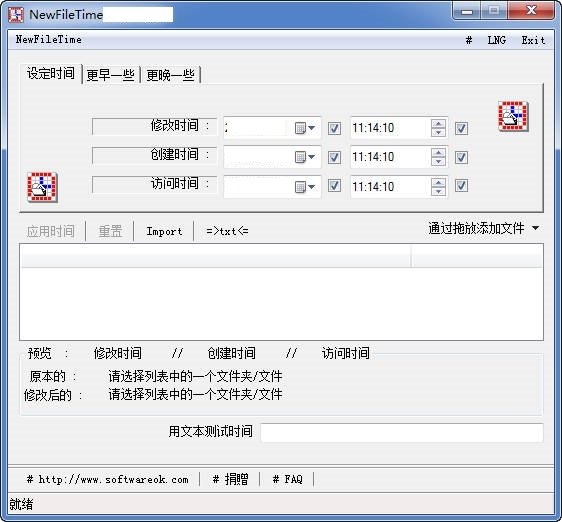Decrease the 修改时间 time with down spinner
Screen dimensions: 562x522
[x=438, y=132]
